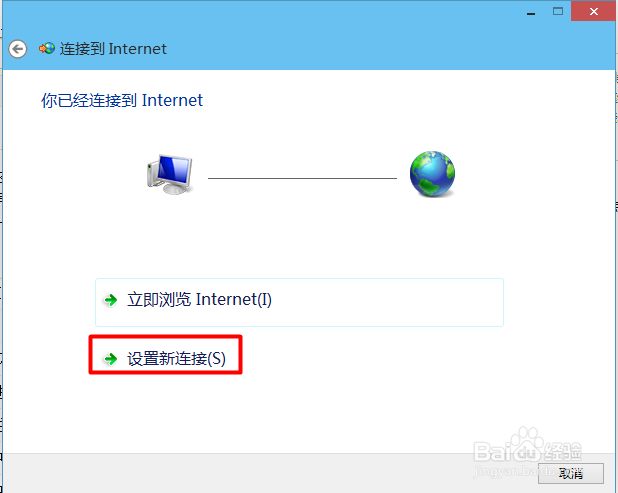
Task: Click the computer monitor icon
Action: (170, 175)
